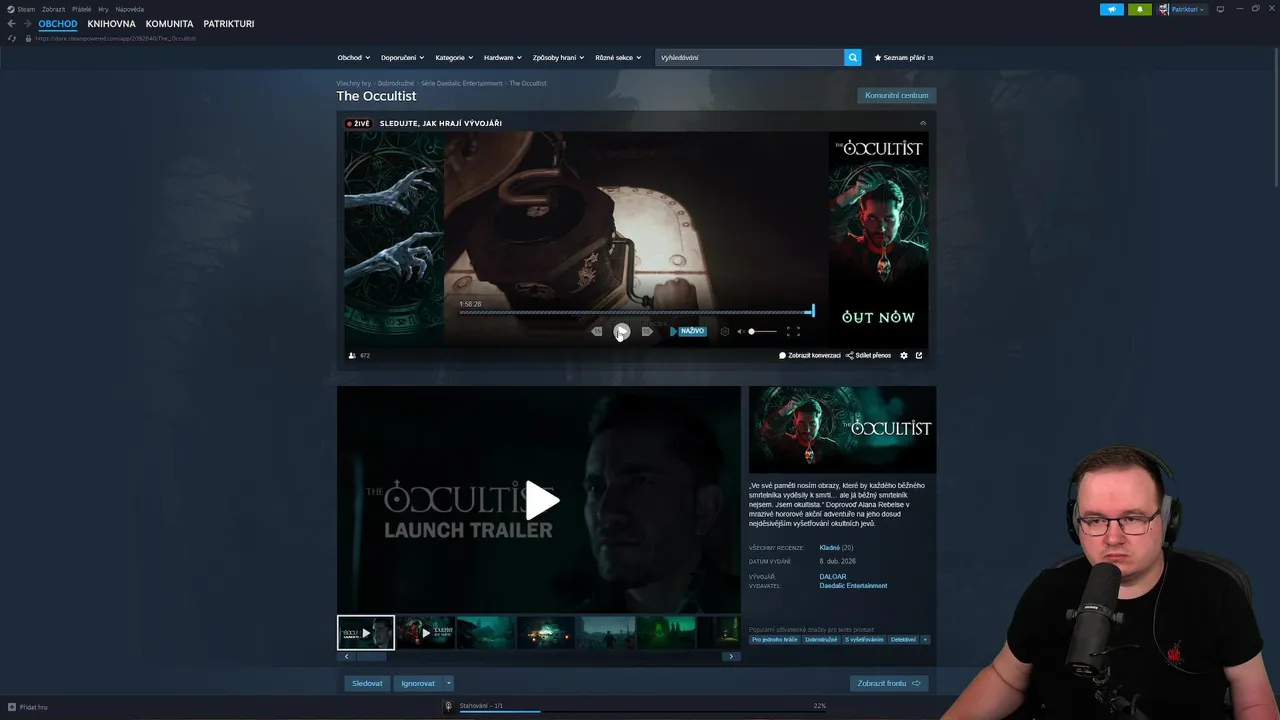Play the developer live stream
Viewport: 1280px width, 720px height.
click(621, 331)
